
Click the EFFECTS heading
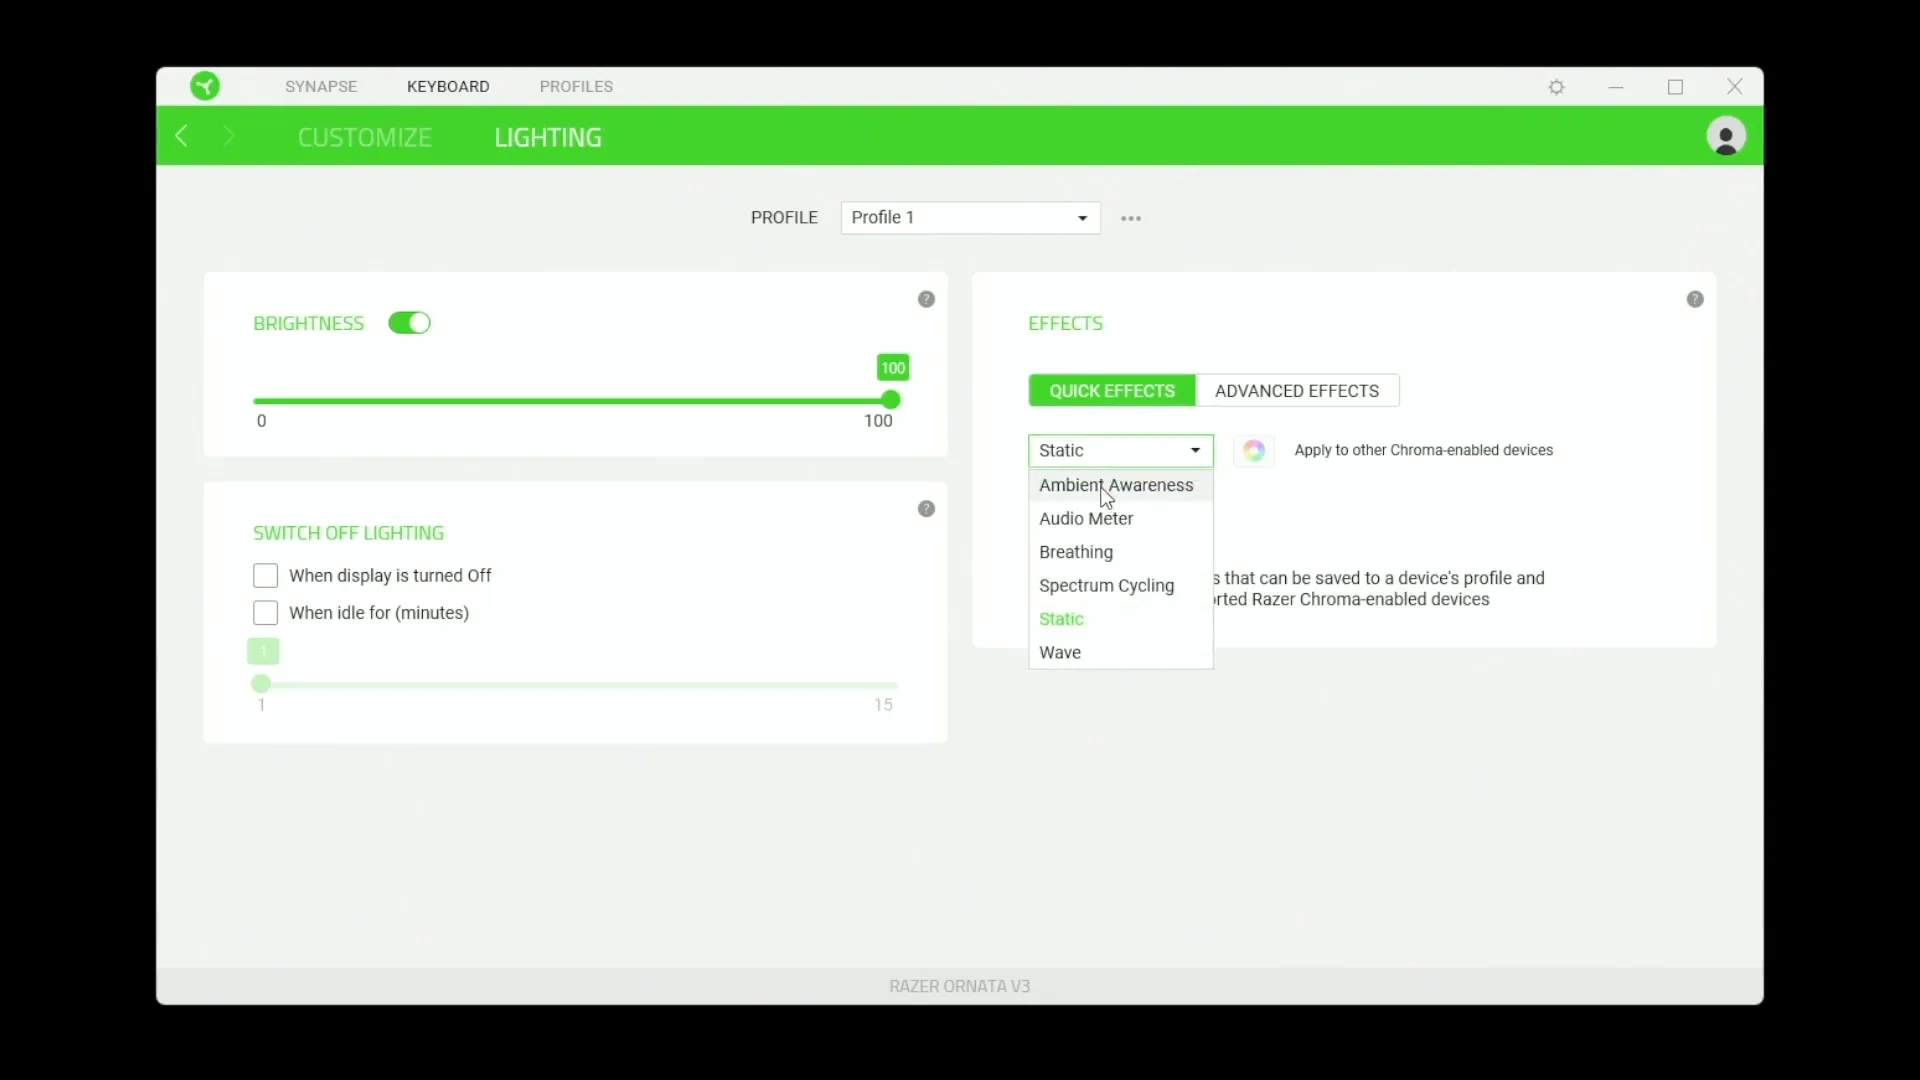1065,323
